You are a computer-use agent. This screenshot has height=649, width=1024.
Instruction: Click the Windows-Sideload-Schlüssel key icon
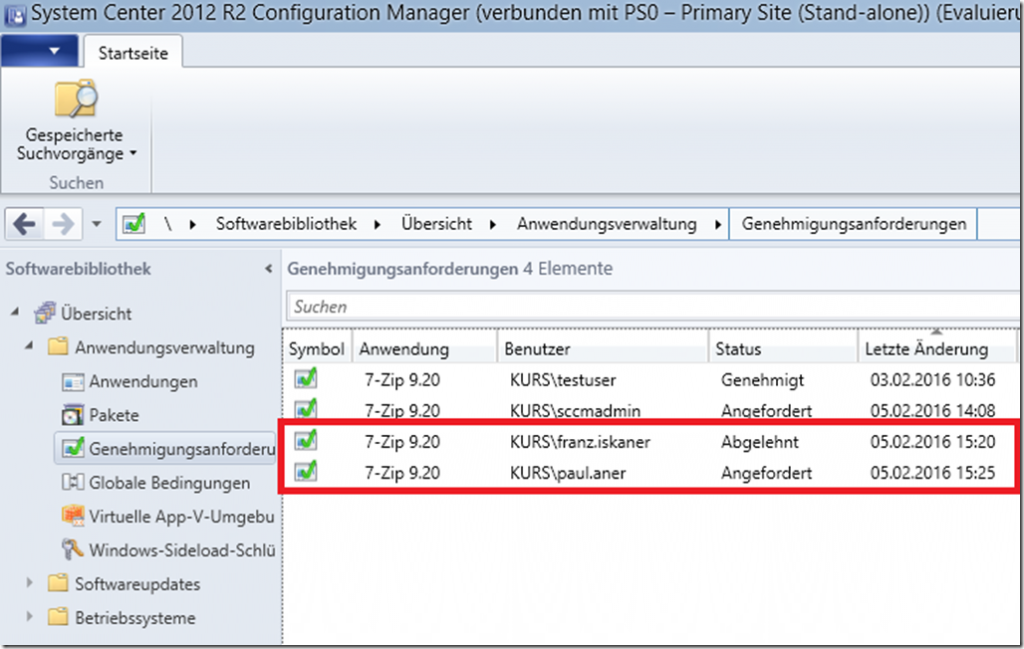tap(73, 550)
